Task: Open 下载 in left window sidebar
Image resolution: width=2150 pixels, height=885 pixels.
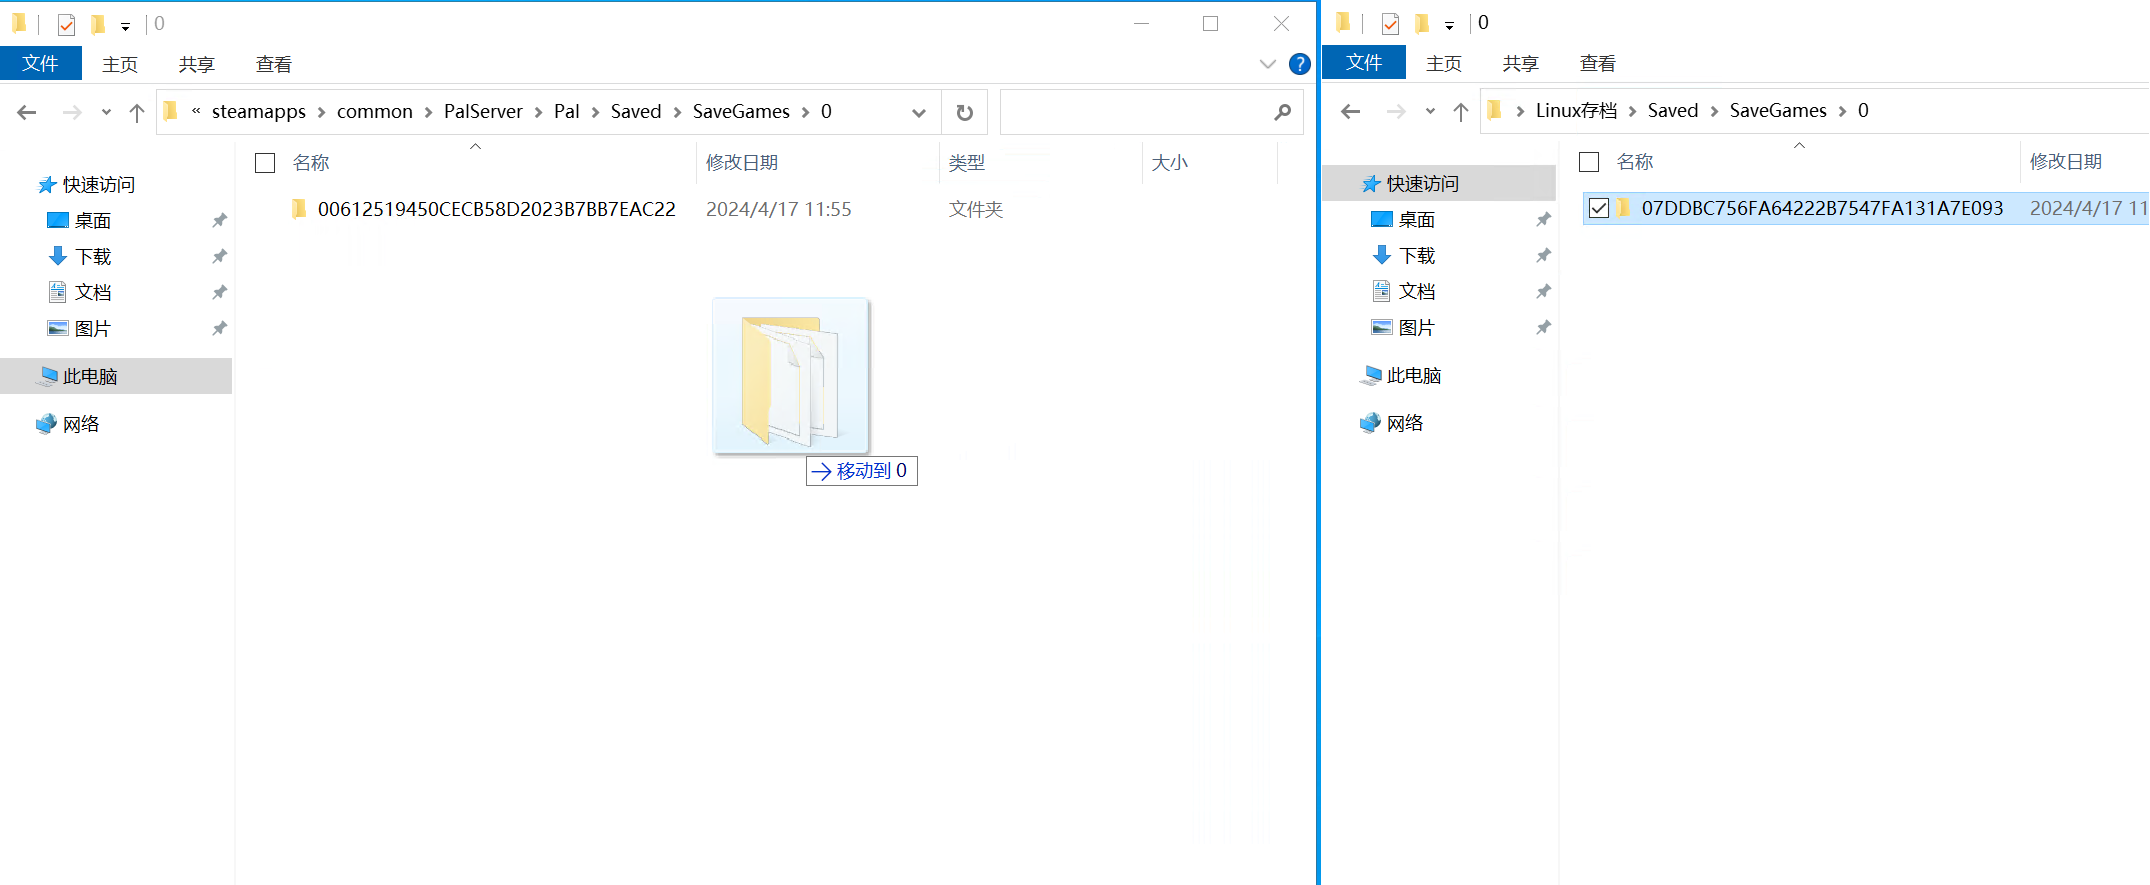Action: (93, 256)
